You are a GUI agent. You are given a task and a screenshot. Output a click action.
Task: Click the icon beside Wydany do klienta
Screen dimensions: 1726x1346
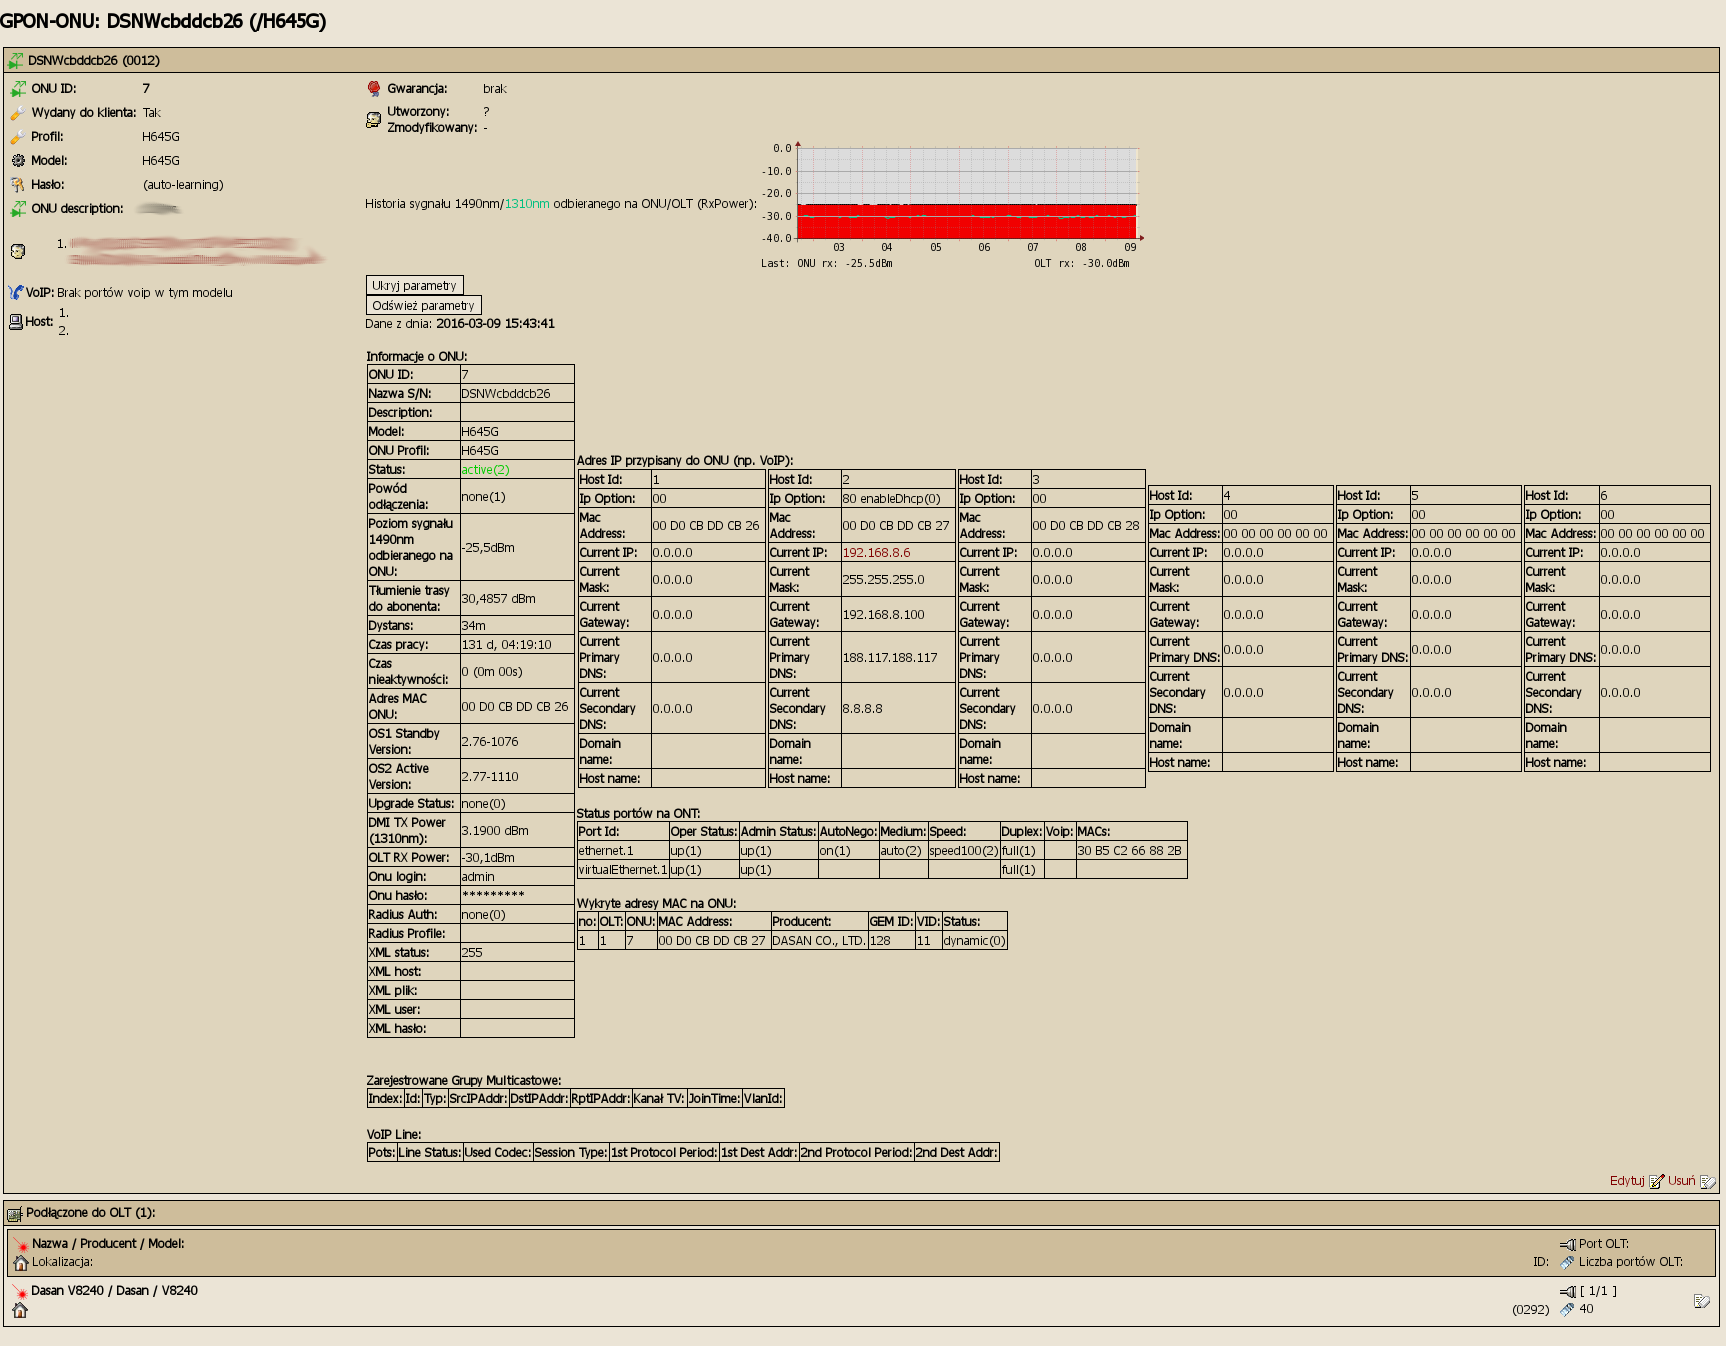[x=18, y=113]
